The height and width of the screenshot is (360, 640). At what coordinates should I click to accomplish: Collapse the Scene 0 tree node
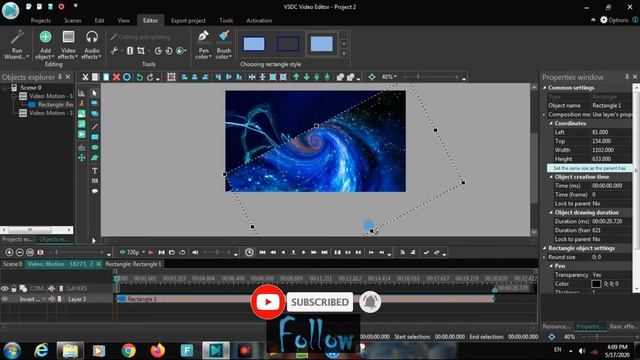5,88
